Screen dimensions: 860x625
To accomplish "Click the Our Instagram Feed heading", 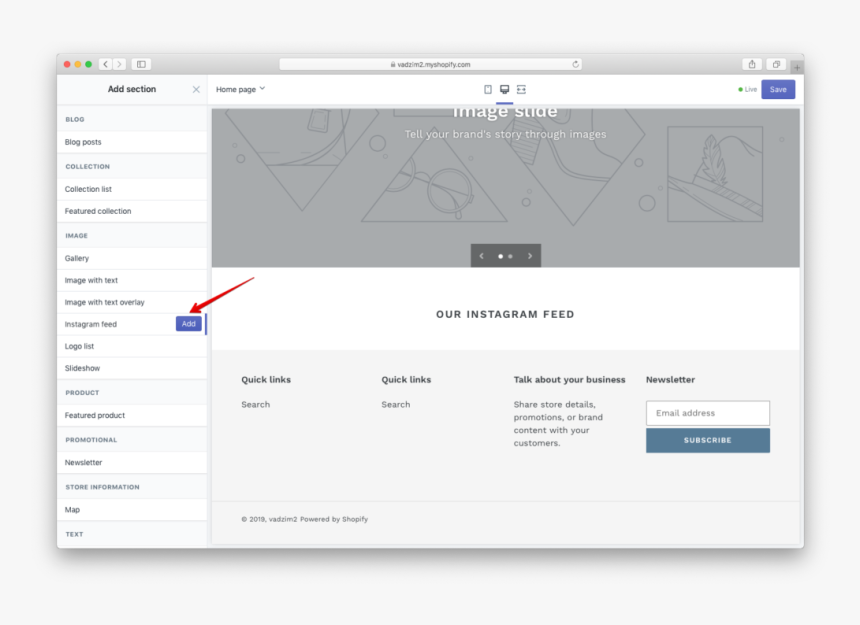I will coord(505,314).
